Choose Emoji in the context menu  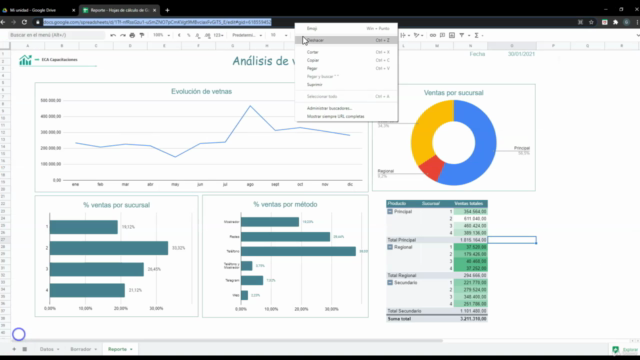tap(346, 29)
